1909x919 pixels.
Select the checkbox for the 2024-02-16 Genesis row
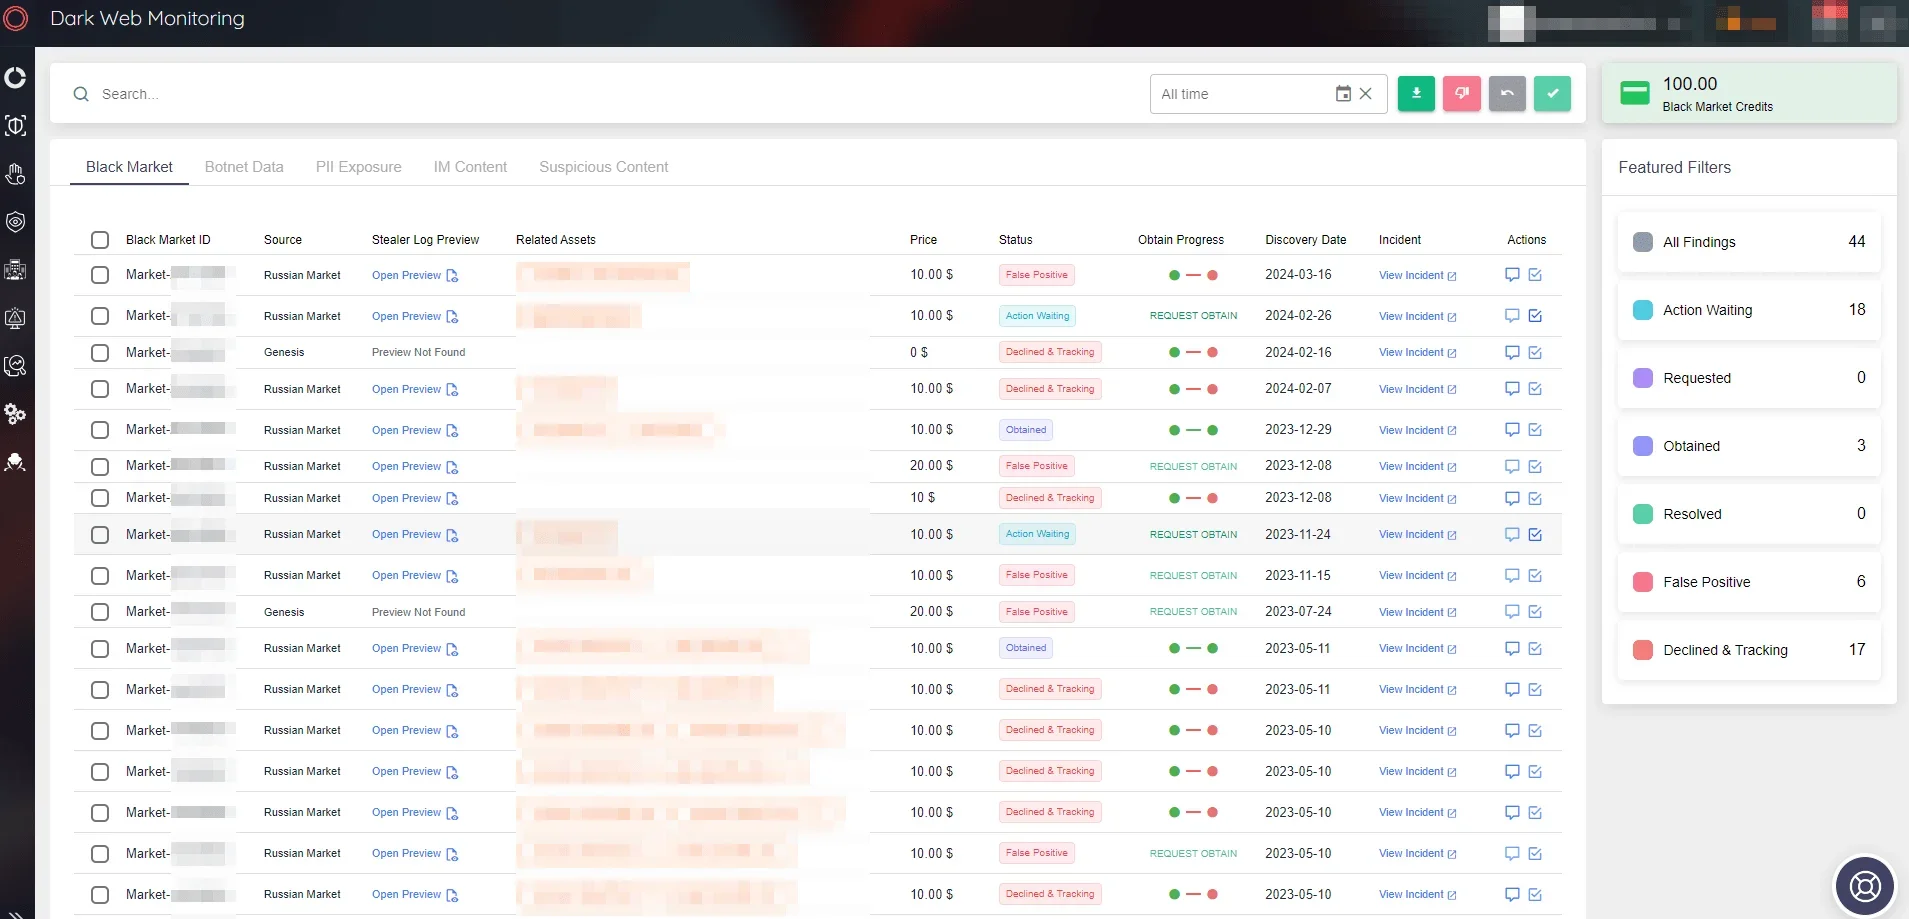[x=100, y=353]
